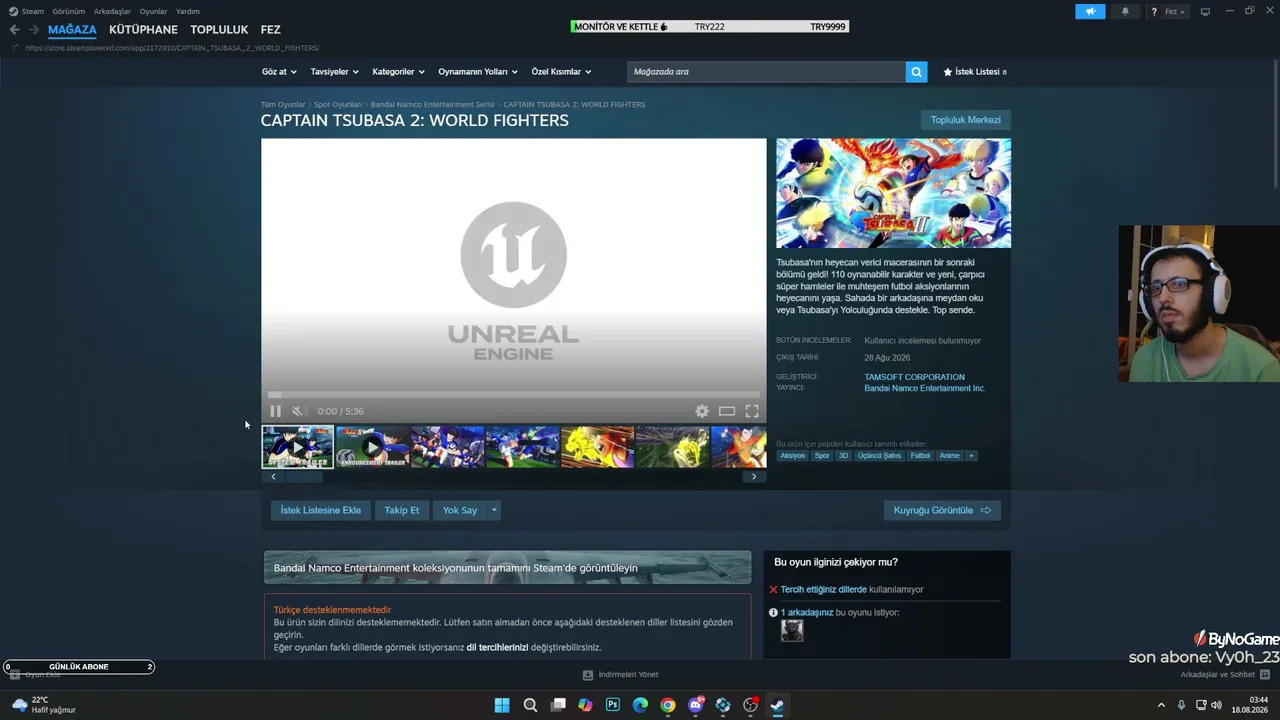The height and width of the screenshot is (720, 1280).
Task: Open the Steam announcements megaphone button
Action: click(1090, 12)
